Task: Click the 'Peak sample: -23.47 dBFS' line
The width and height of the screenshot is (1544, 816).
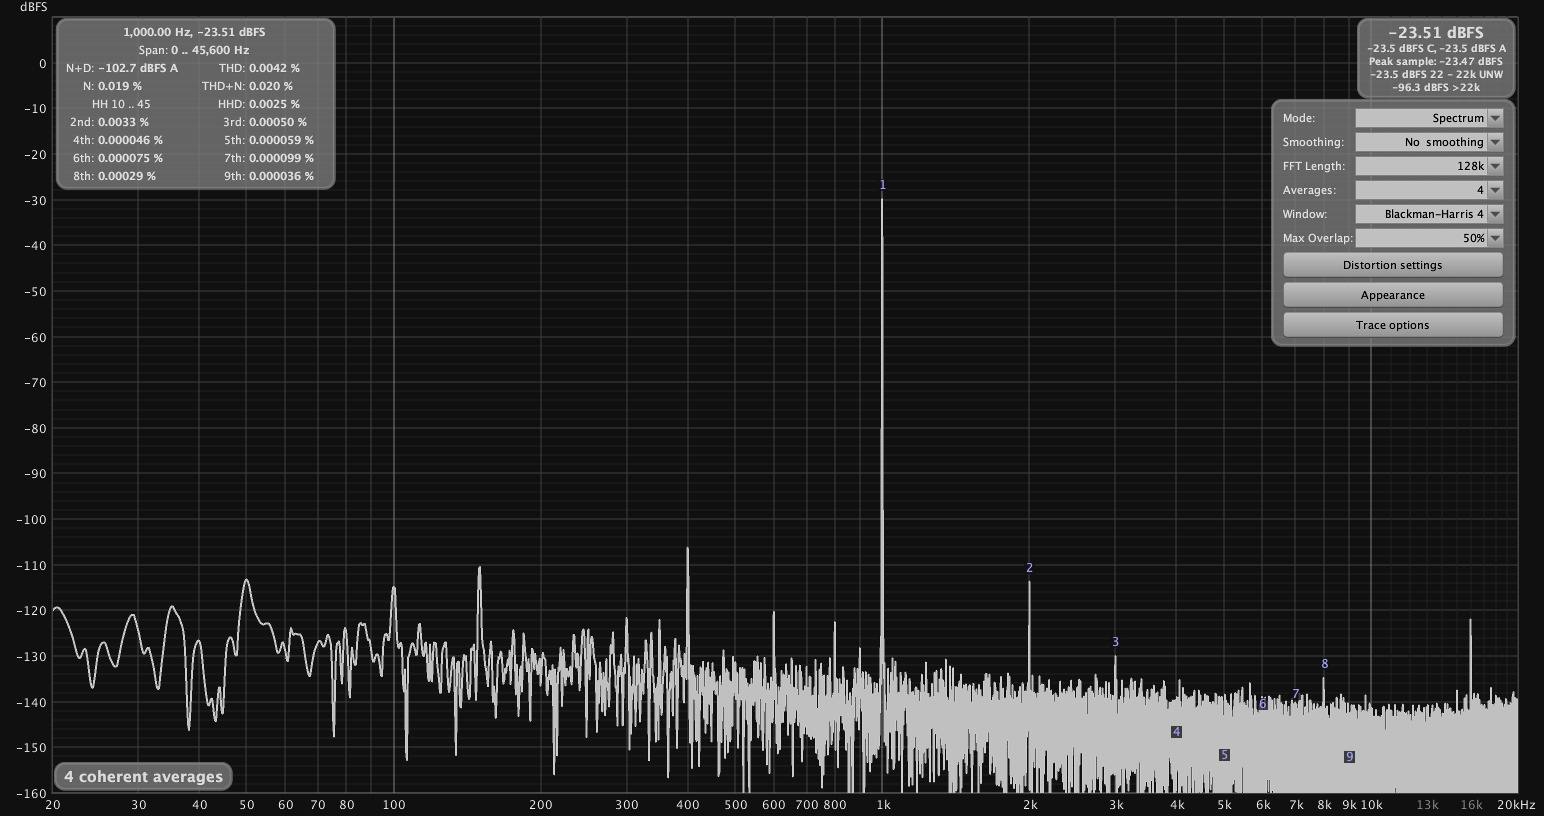Action: (1435, 61)
